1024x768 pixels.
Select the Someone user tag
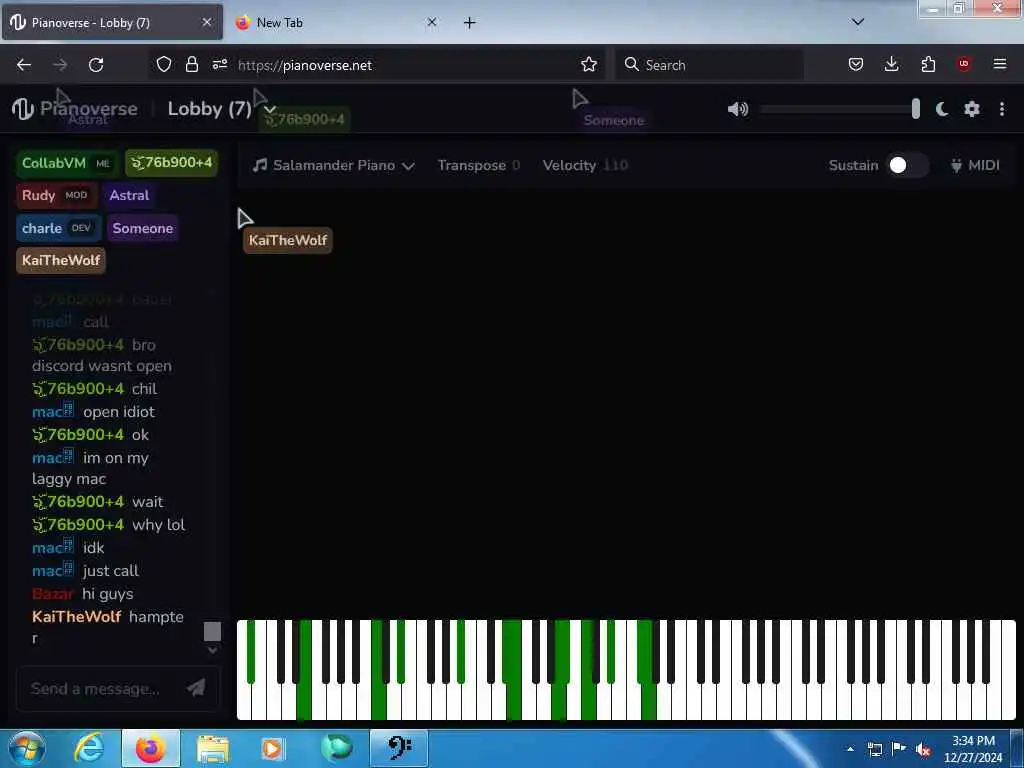click(142, 228)
